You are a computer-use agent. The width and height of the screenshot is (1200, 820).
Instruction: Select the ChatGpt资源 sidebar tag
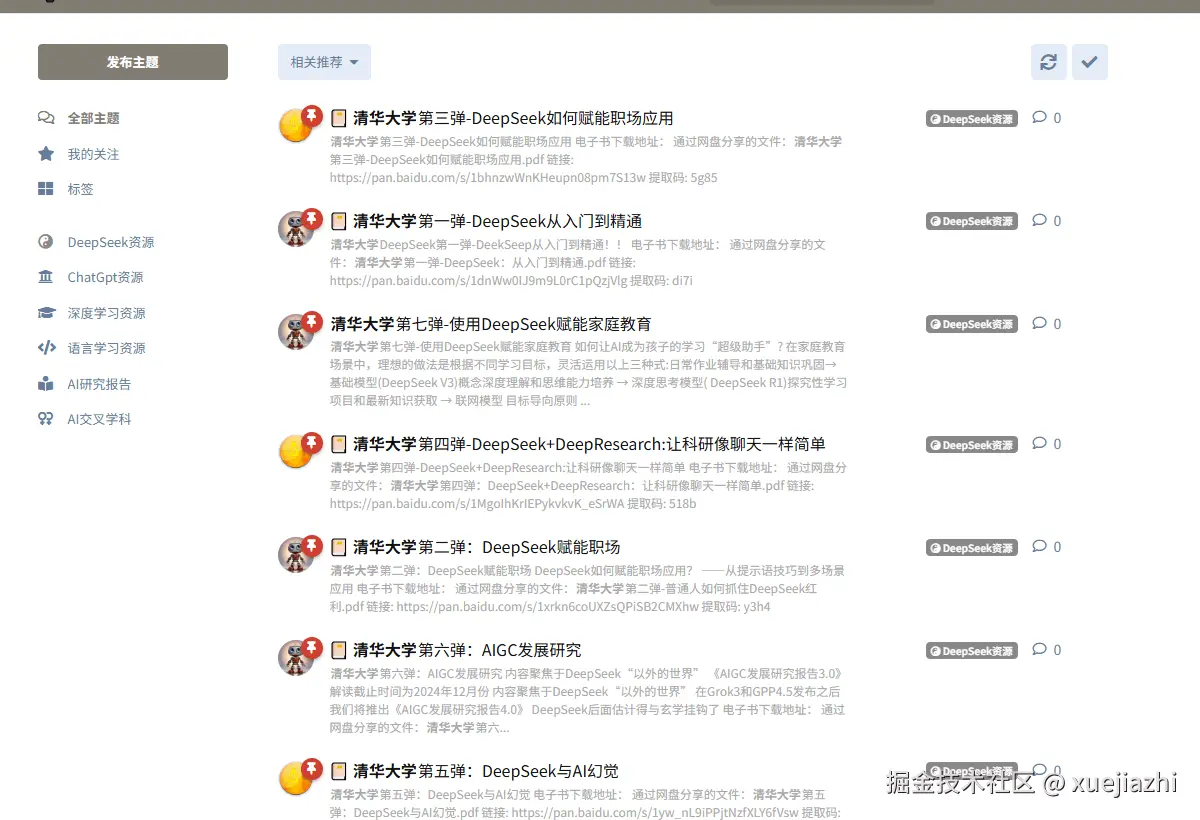[x=105, y=277]
